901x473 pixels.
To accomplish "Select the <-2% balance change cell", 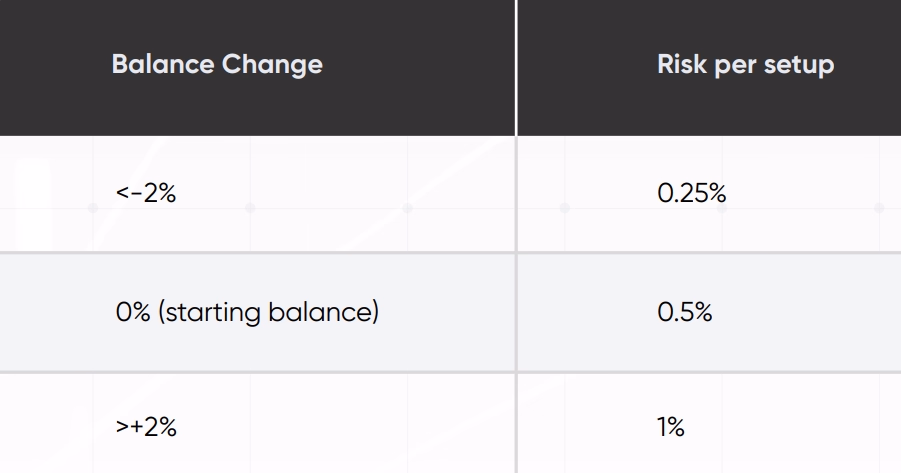I will [146, 193].
